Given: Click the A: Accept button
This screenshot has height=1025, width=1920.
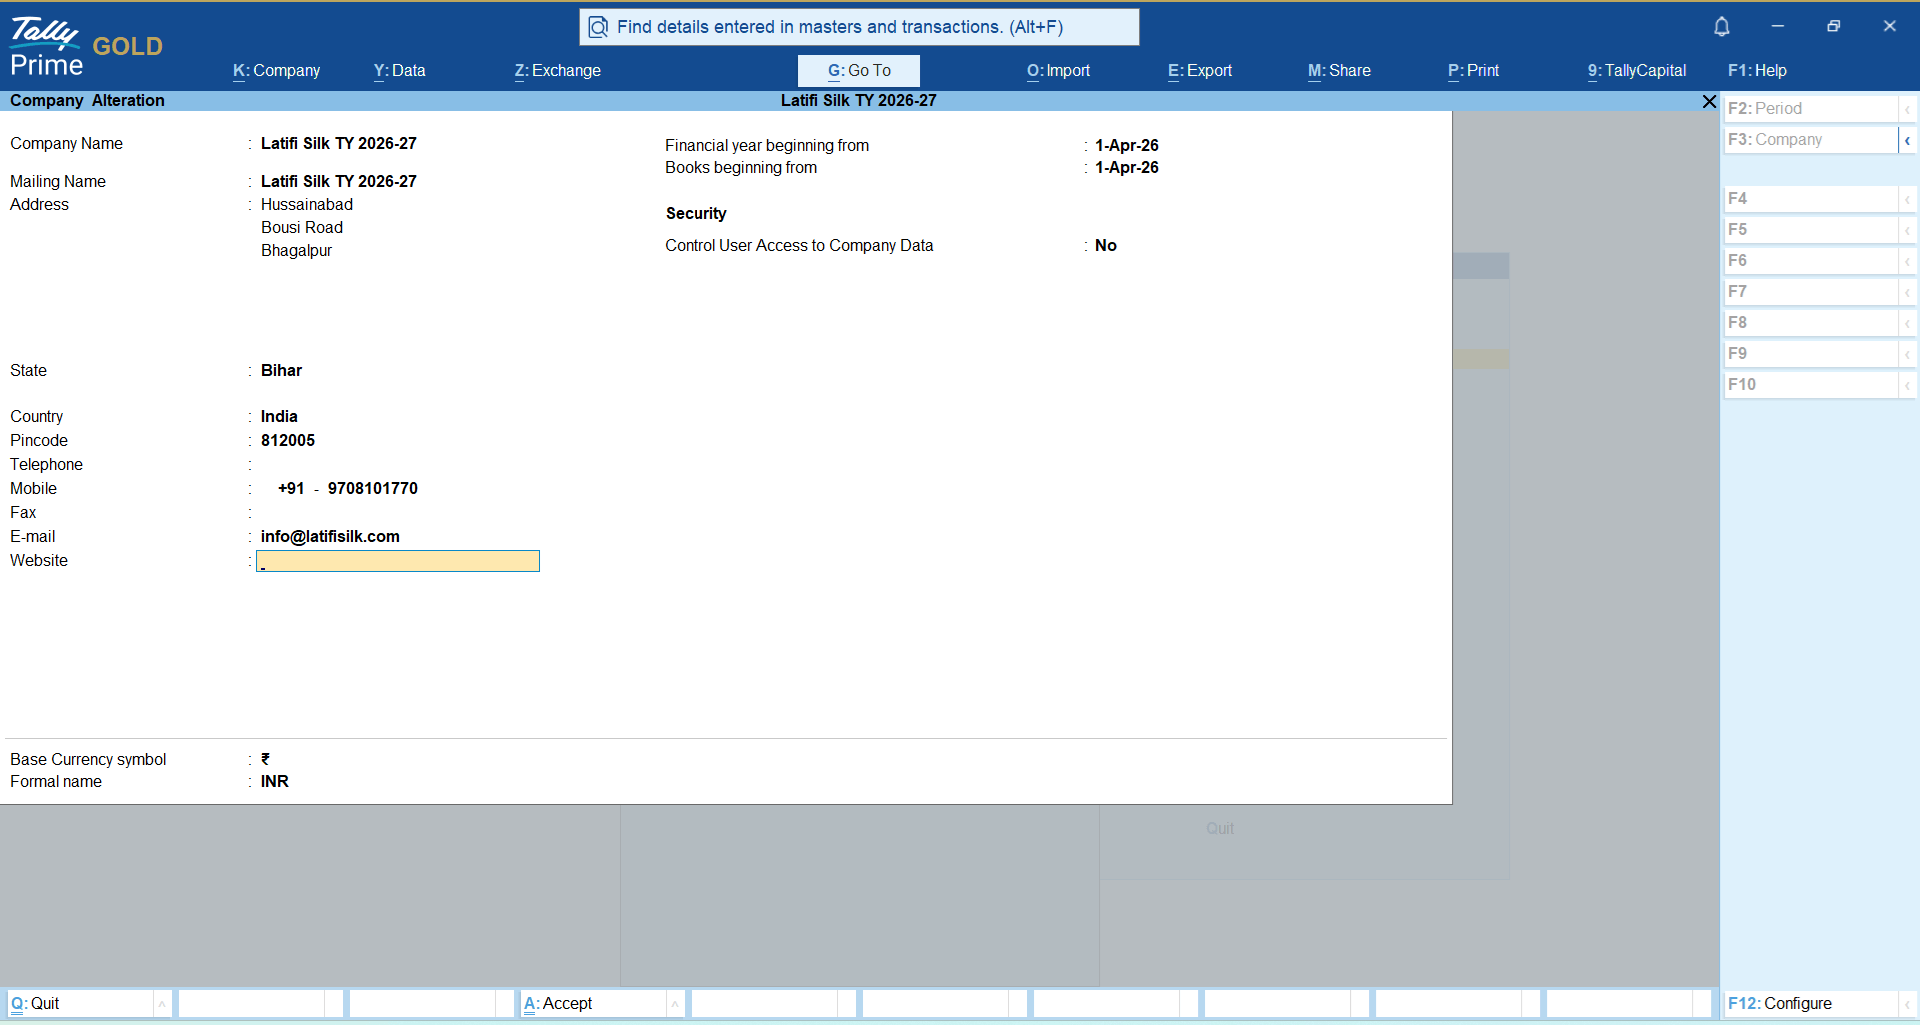Looking at the screenshot, I should click(593, 1004).
